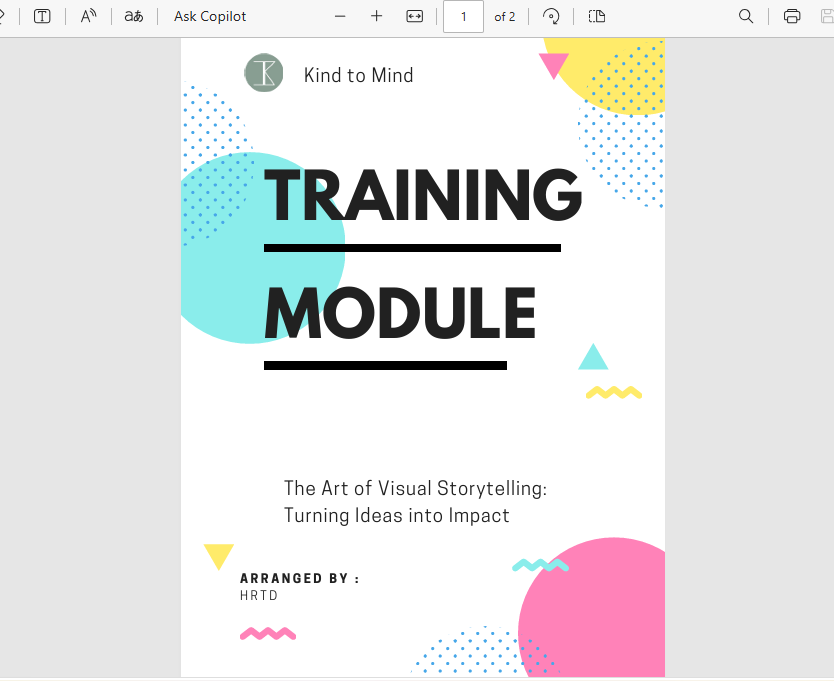Select the "ARRANGED BY :" label
Viewport: 834px width, 681px height.
click(x=299, y=578)
